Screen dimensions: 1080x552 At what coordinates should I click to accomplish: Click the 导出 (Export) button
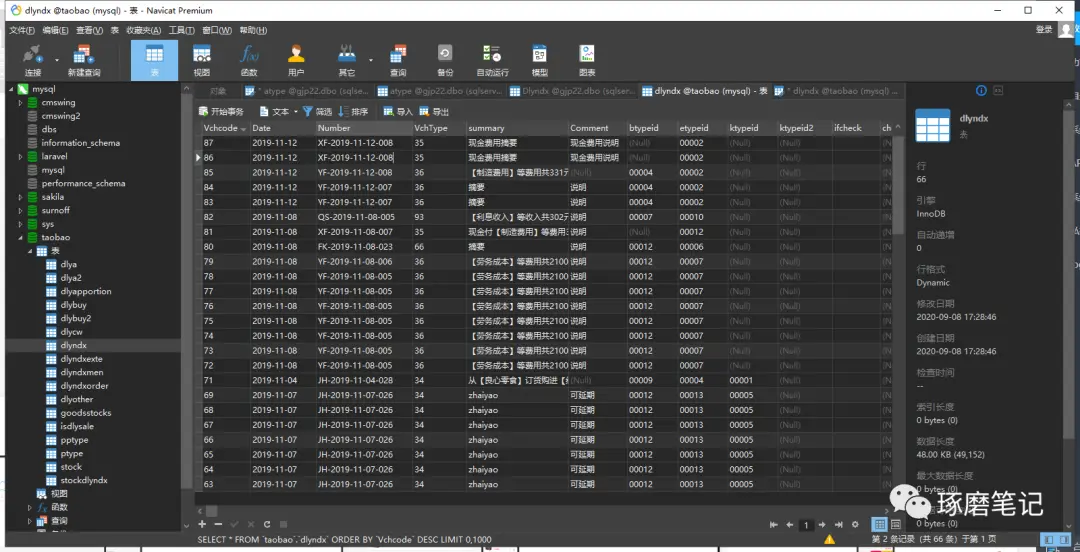(434, 112)
